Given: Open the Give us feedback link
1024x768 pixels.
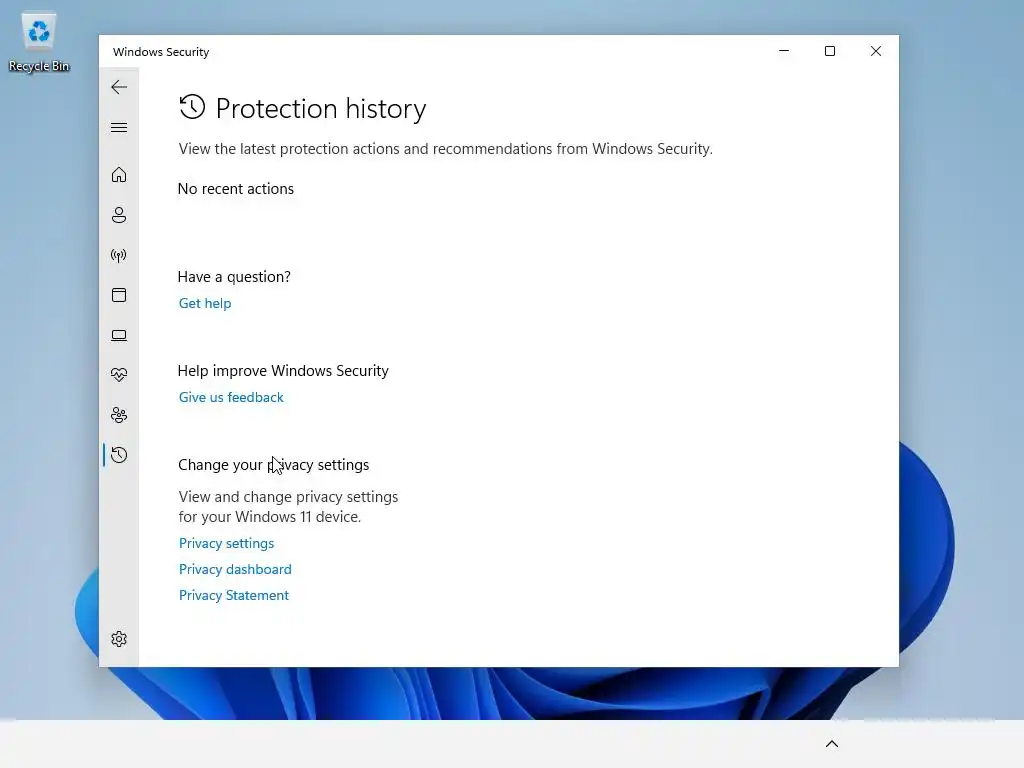Looking at the screenshot, I should pos(231,397).
